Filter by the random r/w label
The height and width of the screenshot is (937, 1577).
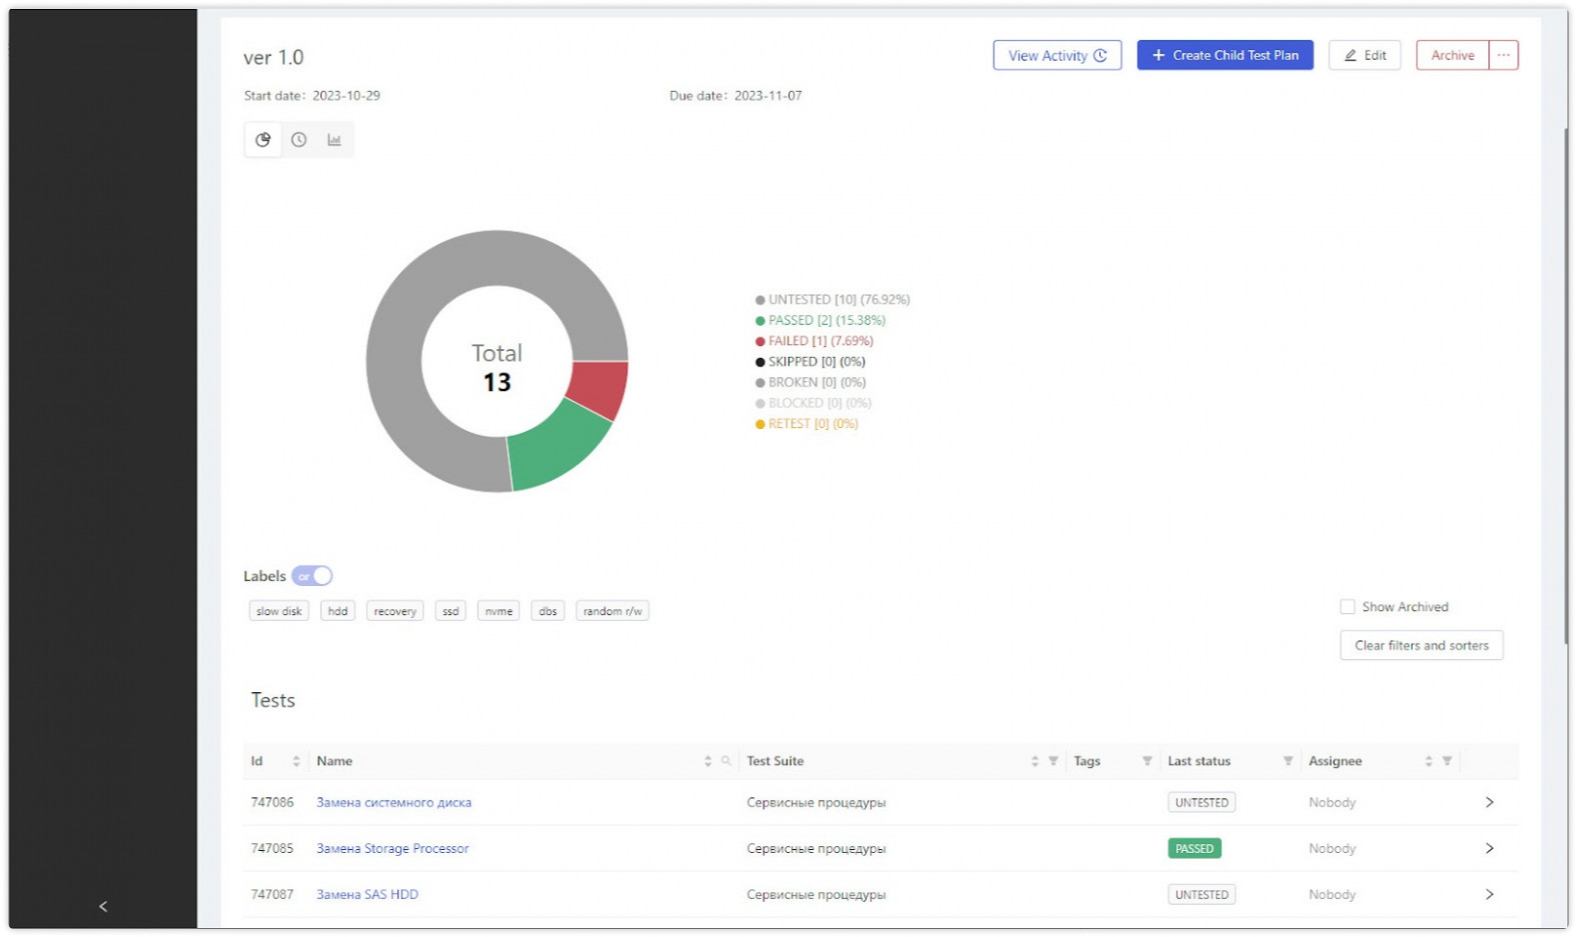coord(613,611)
